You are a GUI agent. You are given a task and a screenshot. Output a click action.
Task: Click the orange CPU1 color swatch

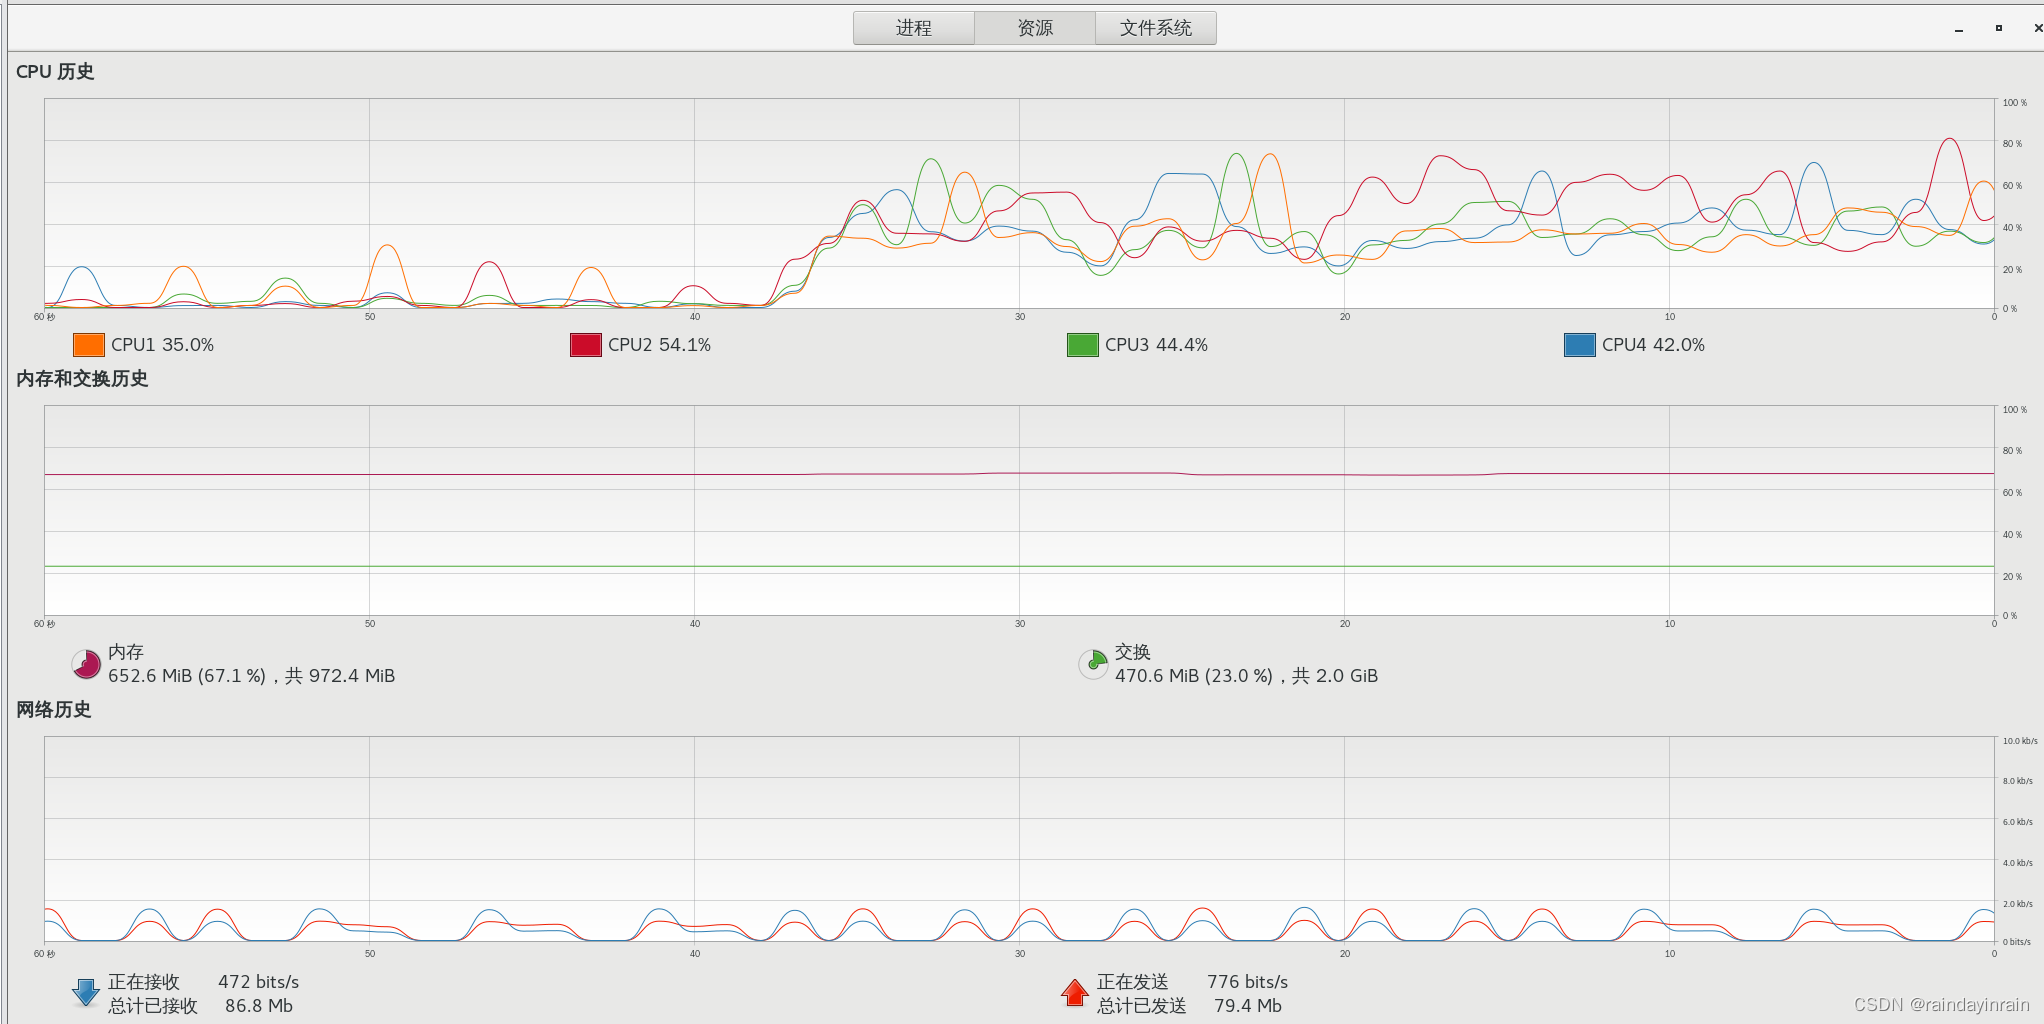tap(89, 345)
